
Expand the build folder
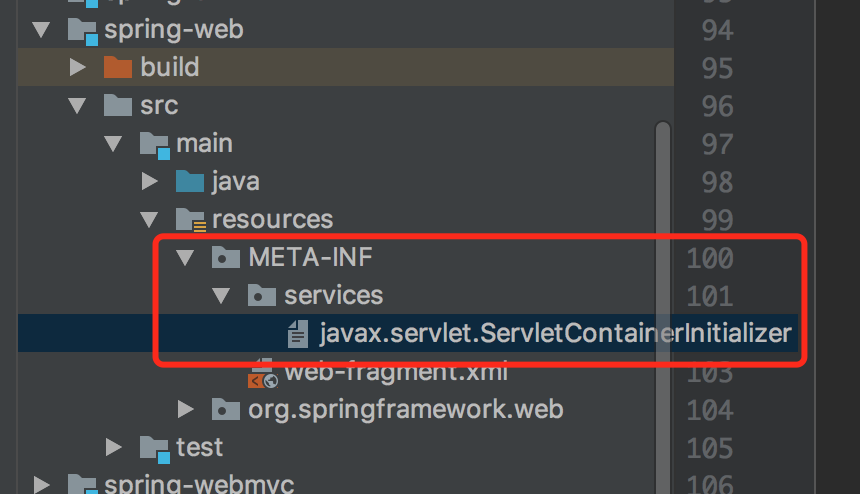pyautogui.click(x=77, y=68)
